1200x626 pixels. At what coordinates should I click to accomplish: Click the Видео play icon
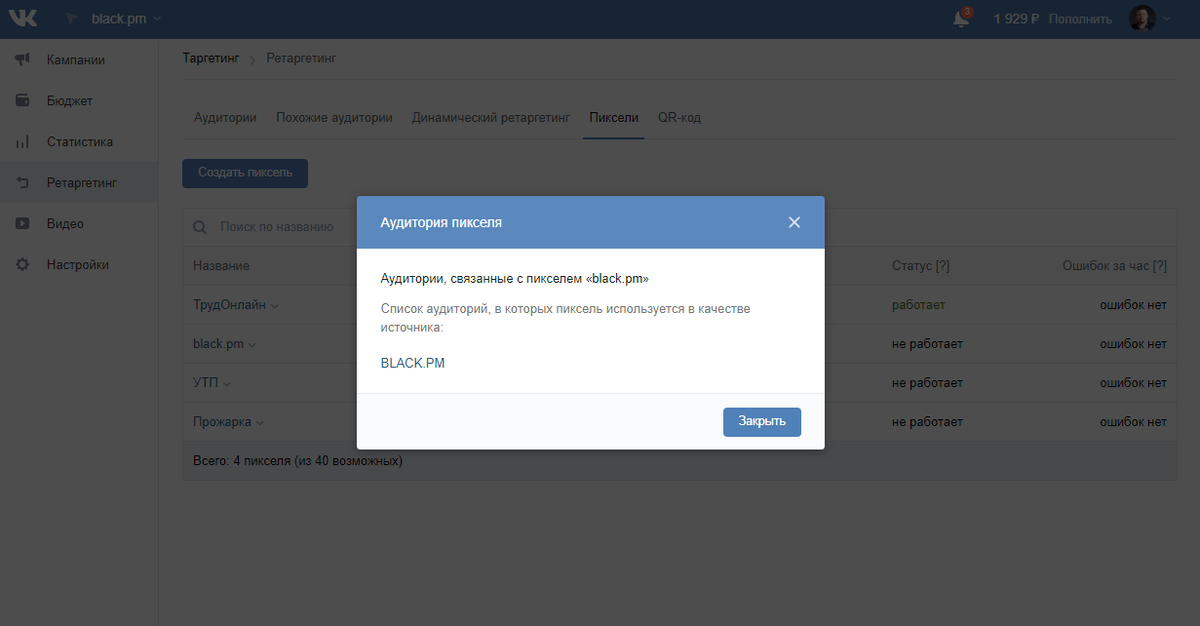22,224
